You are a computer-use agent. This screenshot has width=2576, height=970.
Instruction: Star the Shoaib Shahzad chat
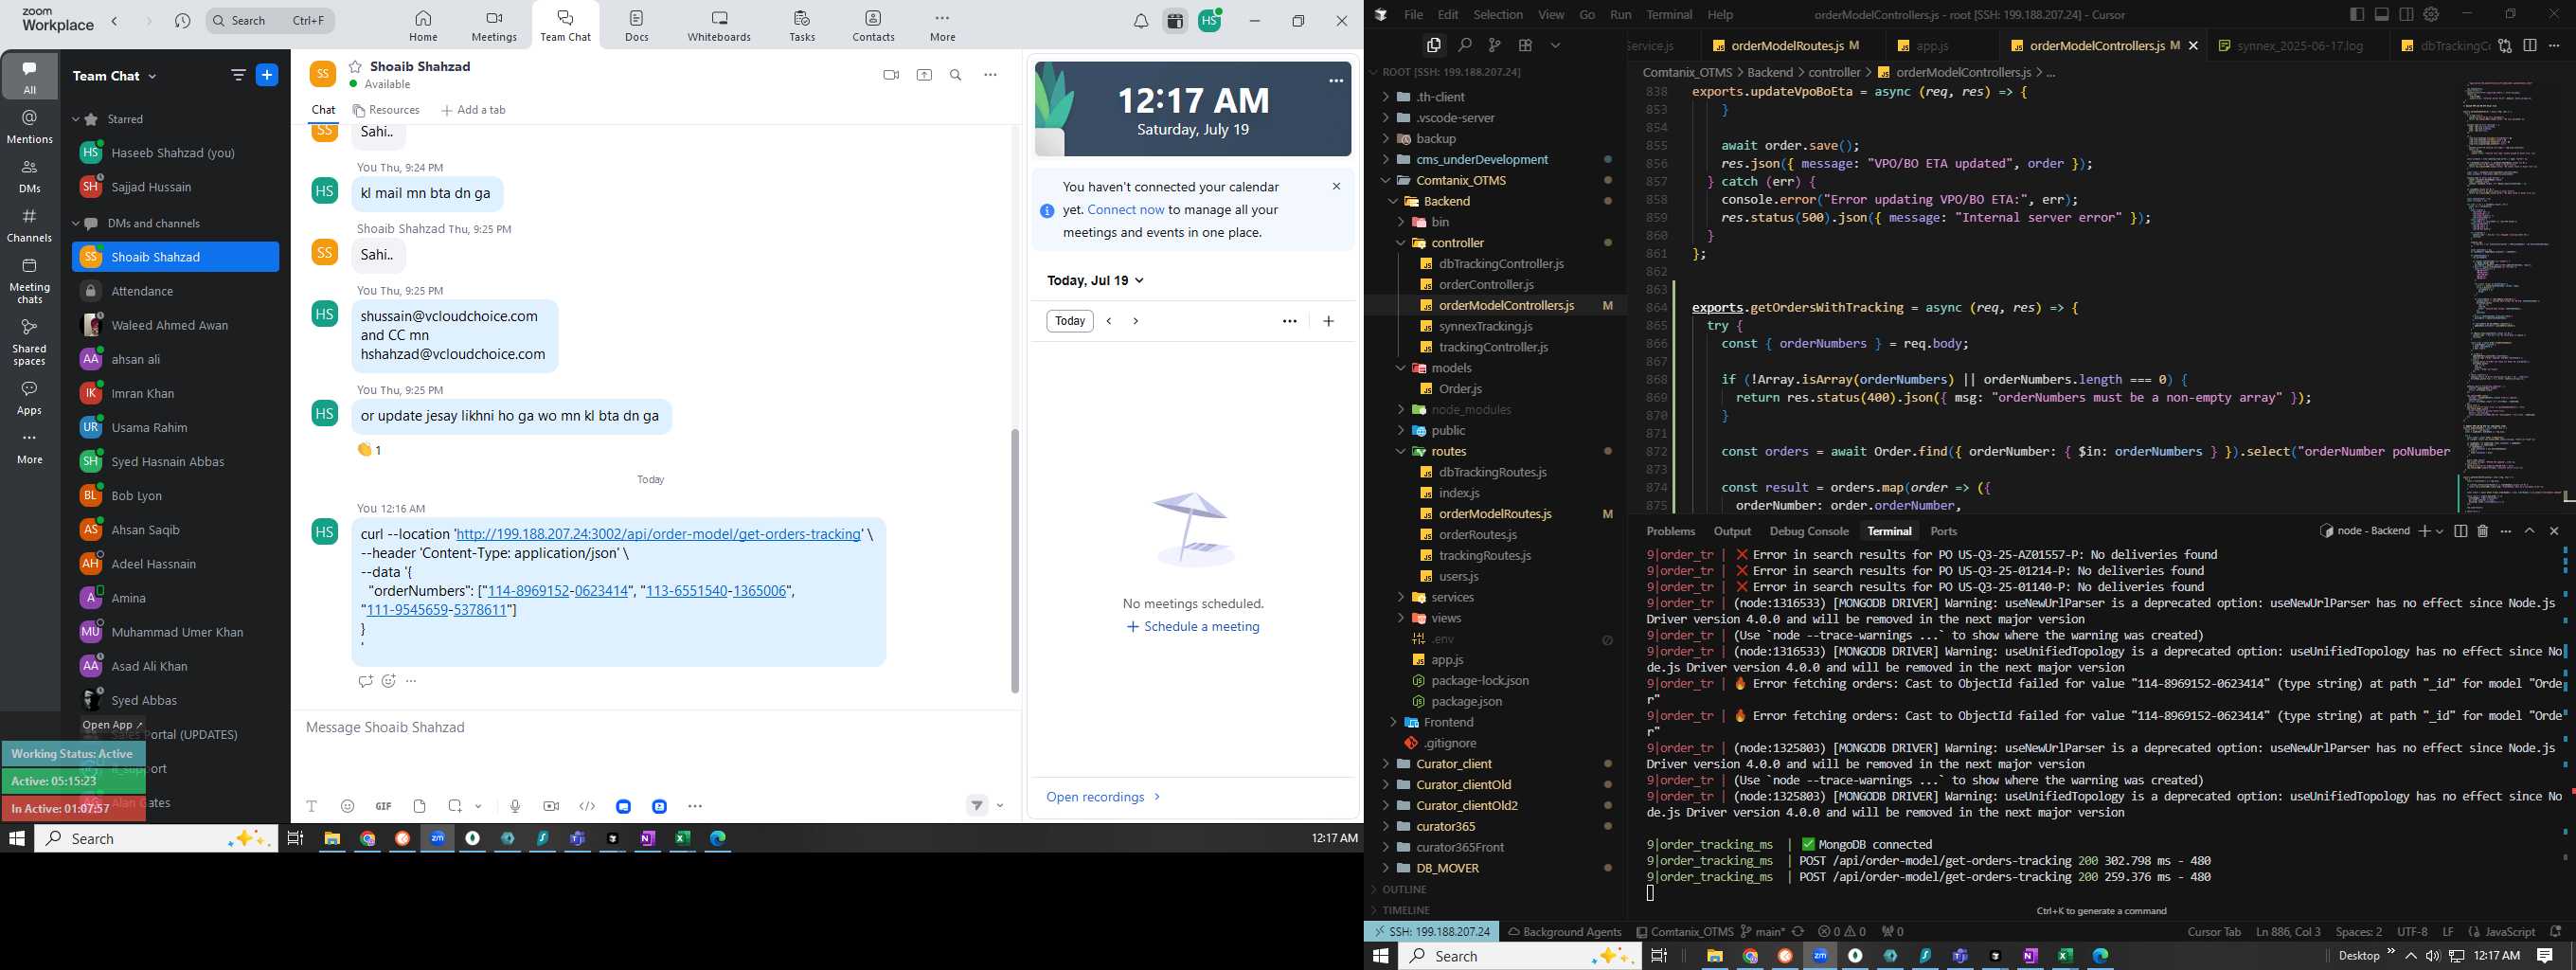click(x=355, y=66)
